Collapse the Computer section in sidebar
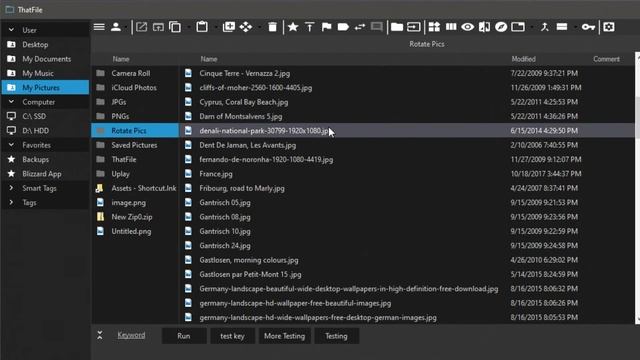 tap(11, 102)
